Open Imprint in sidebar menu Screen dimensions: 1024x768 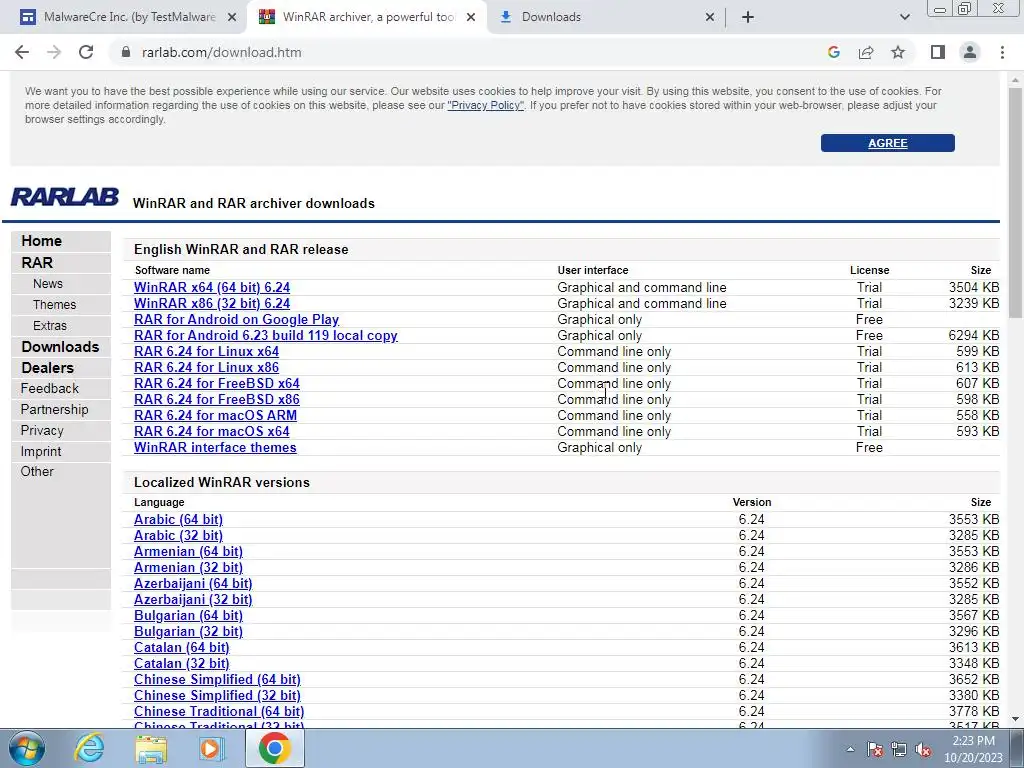(40, 451)
